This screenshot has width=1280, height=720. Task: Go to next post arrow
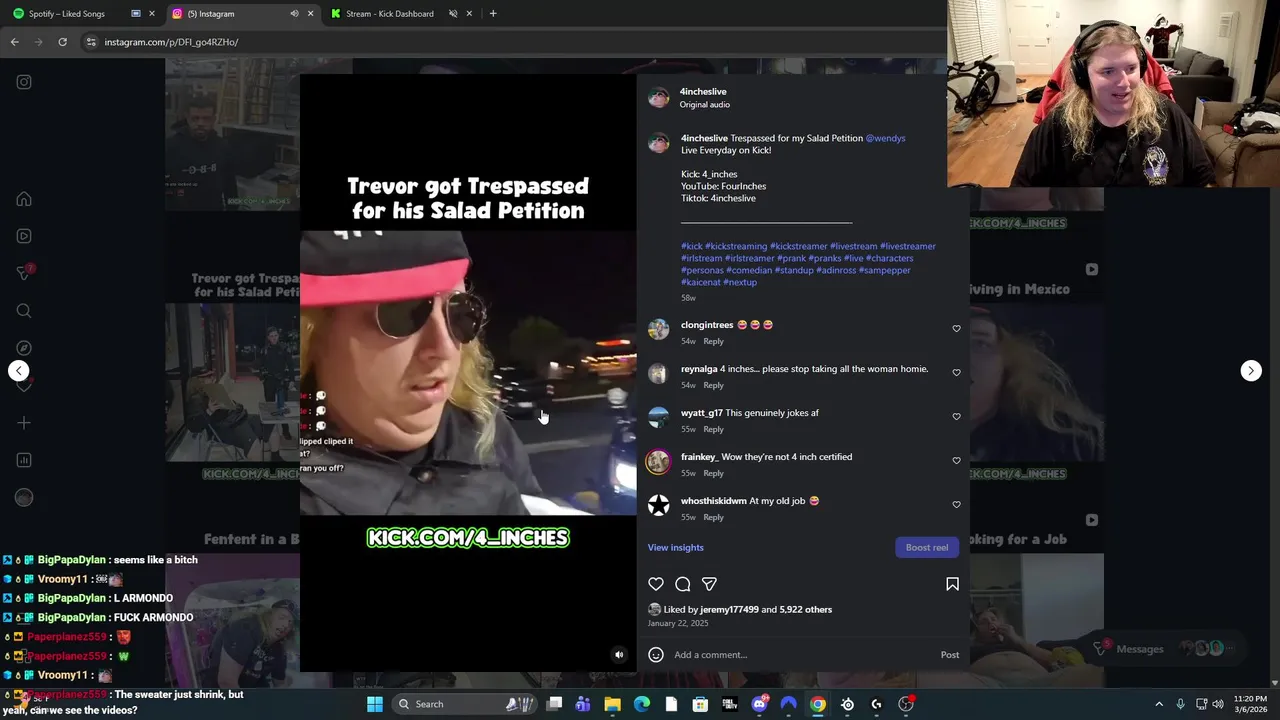[1251, 371]
